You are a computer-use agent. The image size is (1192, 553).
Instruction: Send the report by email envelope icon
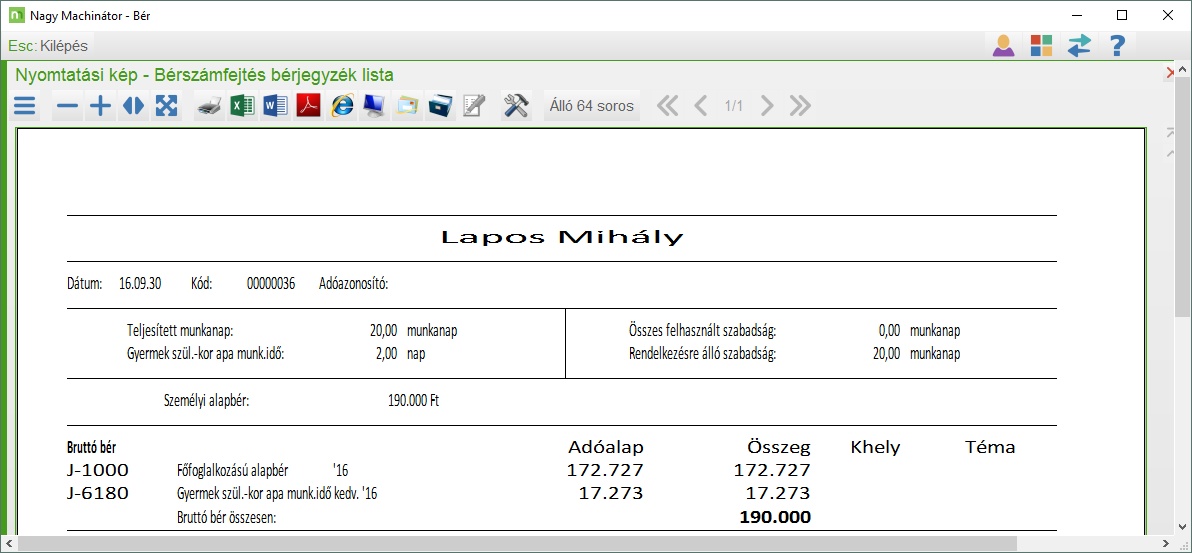(x=407, y=106)
